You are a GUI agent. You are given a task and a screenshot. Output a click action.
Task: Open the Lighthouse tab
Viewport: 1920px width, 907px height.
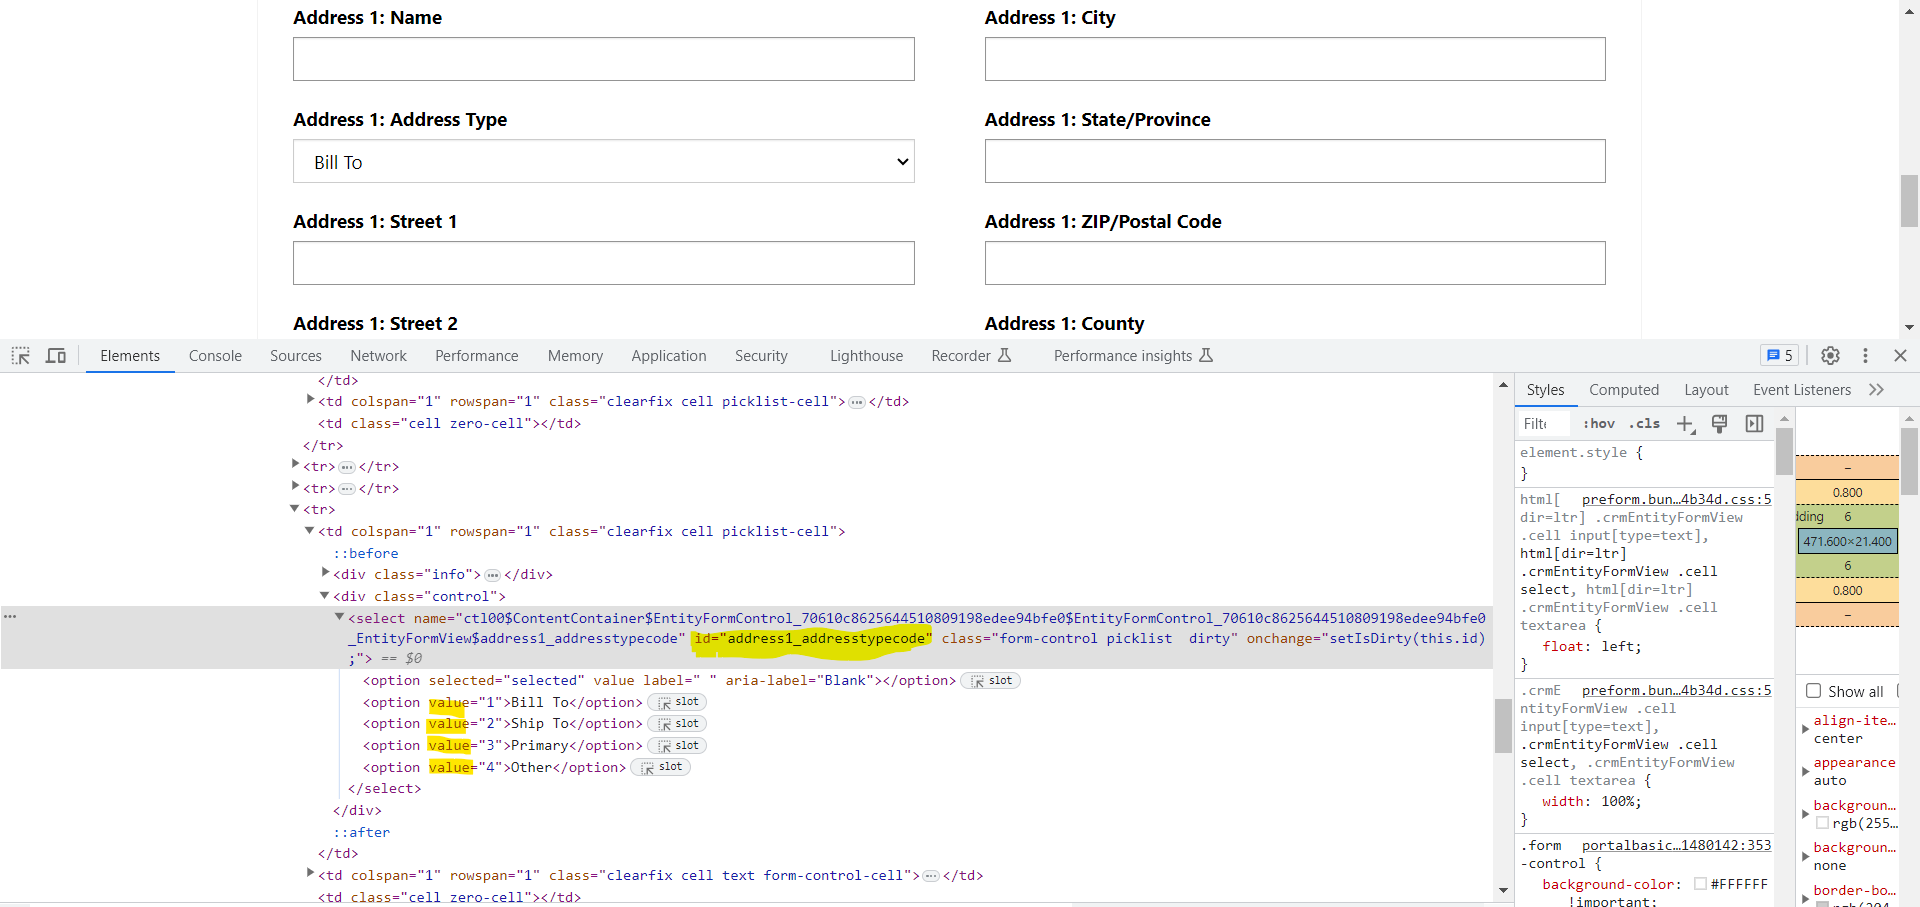tap(866, 356)
